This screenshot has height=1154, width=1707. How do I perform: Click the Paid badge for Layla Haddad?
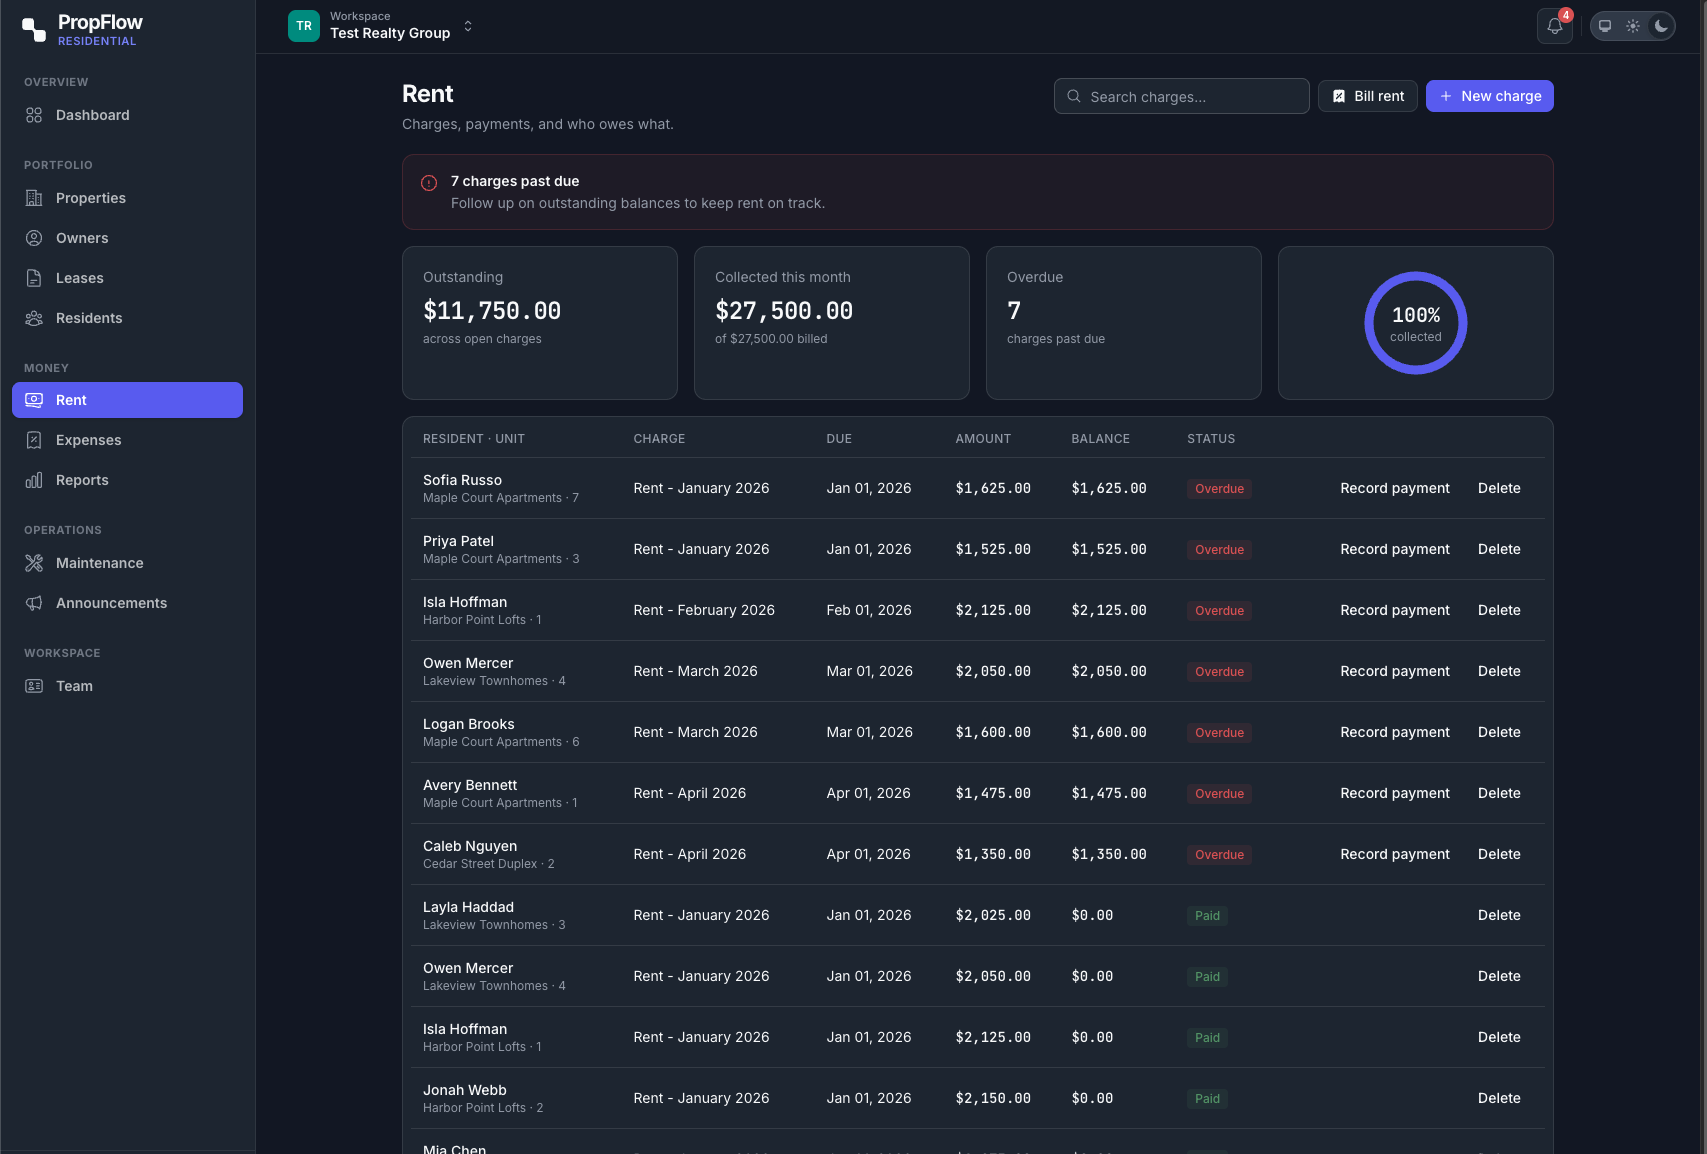click(1207, 916)
